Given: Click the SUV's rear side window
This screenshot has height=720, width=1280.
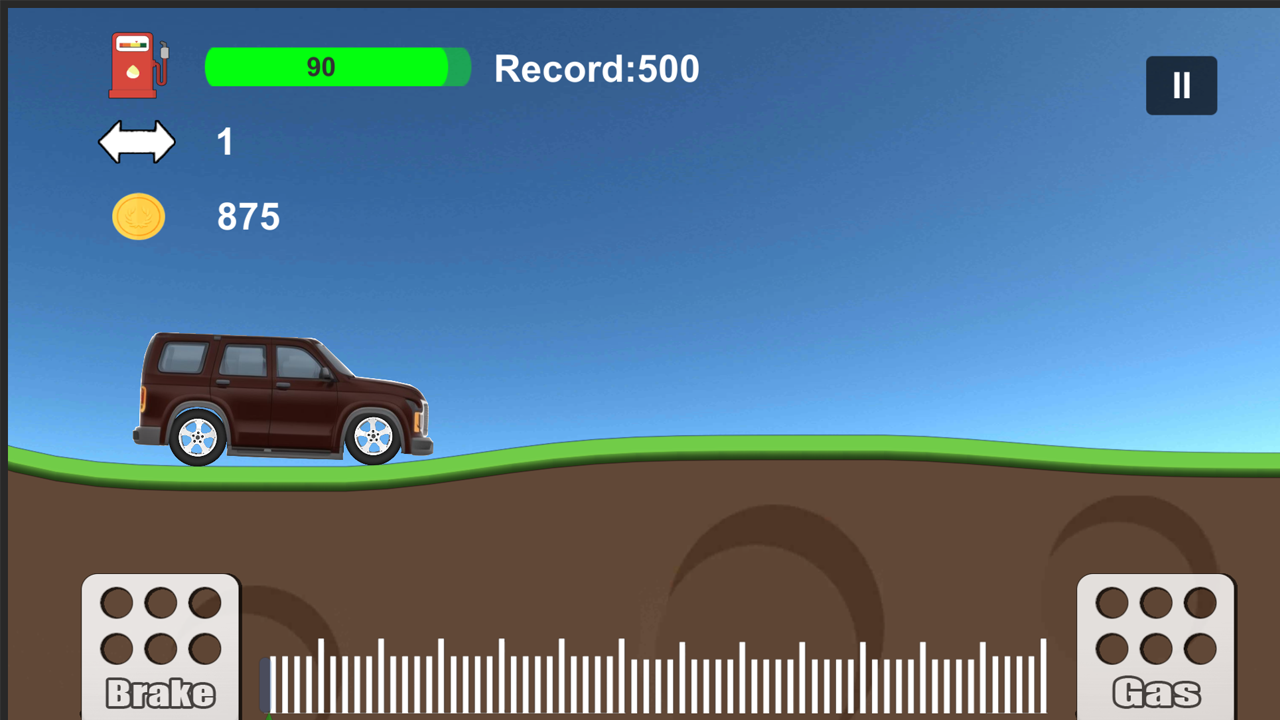Looking at the screenshot, I should click(x=182, y=358).
